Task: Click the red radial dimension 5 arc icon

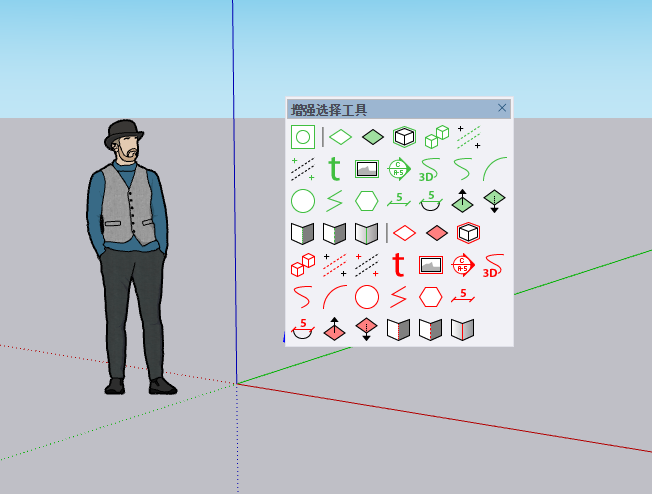Action: coord(303,329)
